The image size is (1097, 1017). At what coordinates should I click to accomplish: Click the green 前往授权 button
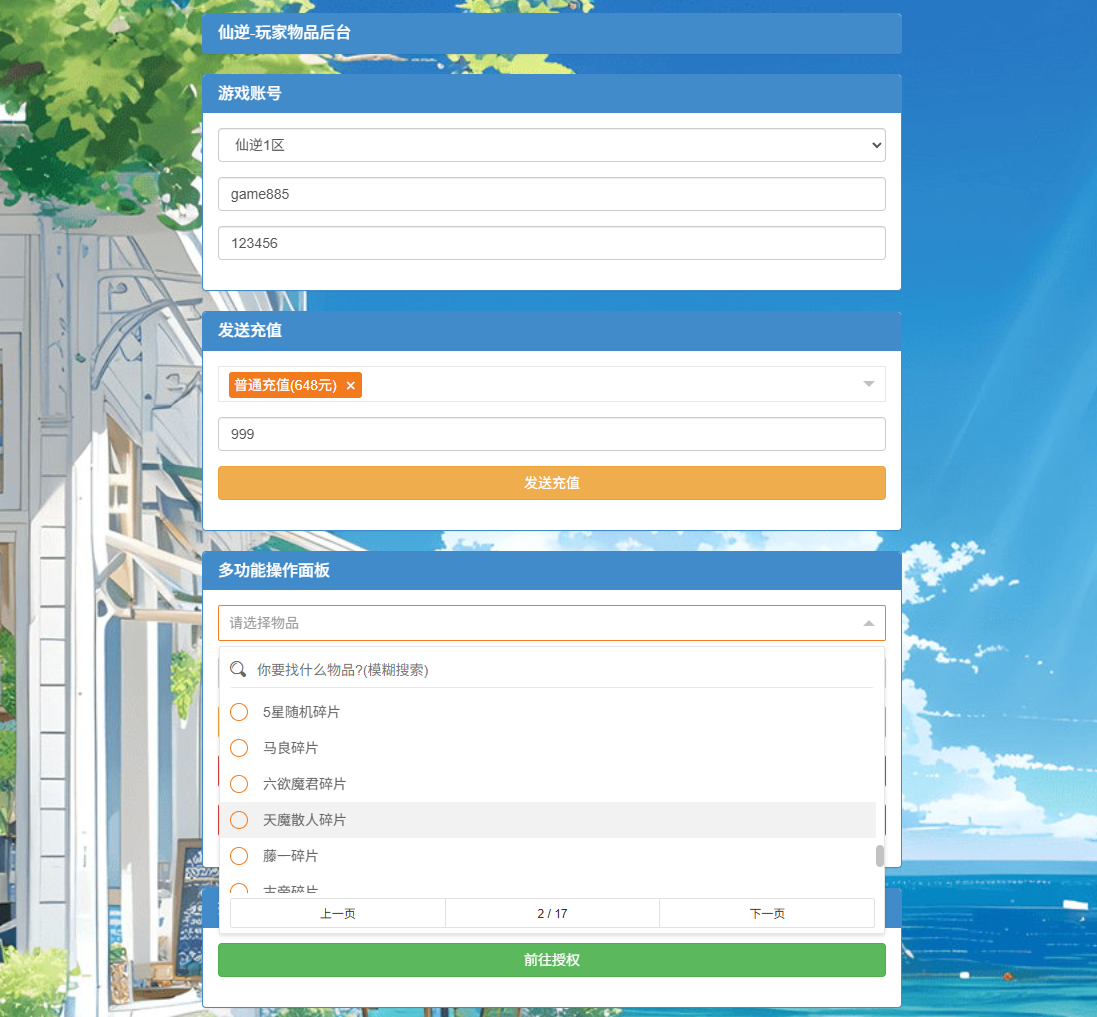click(552, 960)
